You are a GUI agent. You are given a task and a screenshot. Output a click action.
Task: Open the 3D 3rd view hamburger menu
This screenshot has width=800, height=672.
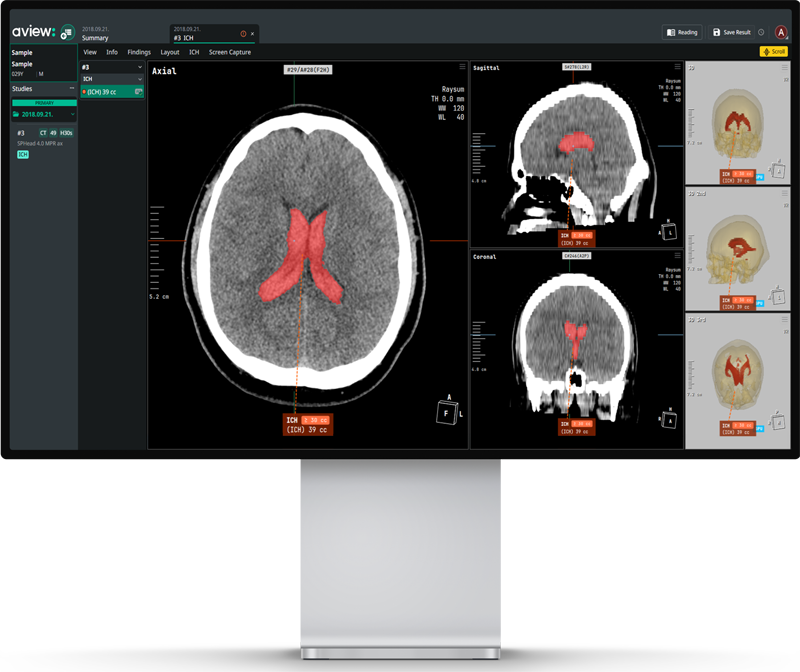[x=785, y=319]
